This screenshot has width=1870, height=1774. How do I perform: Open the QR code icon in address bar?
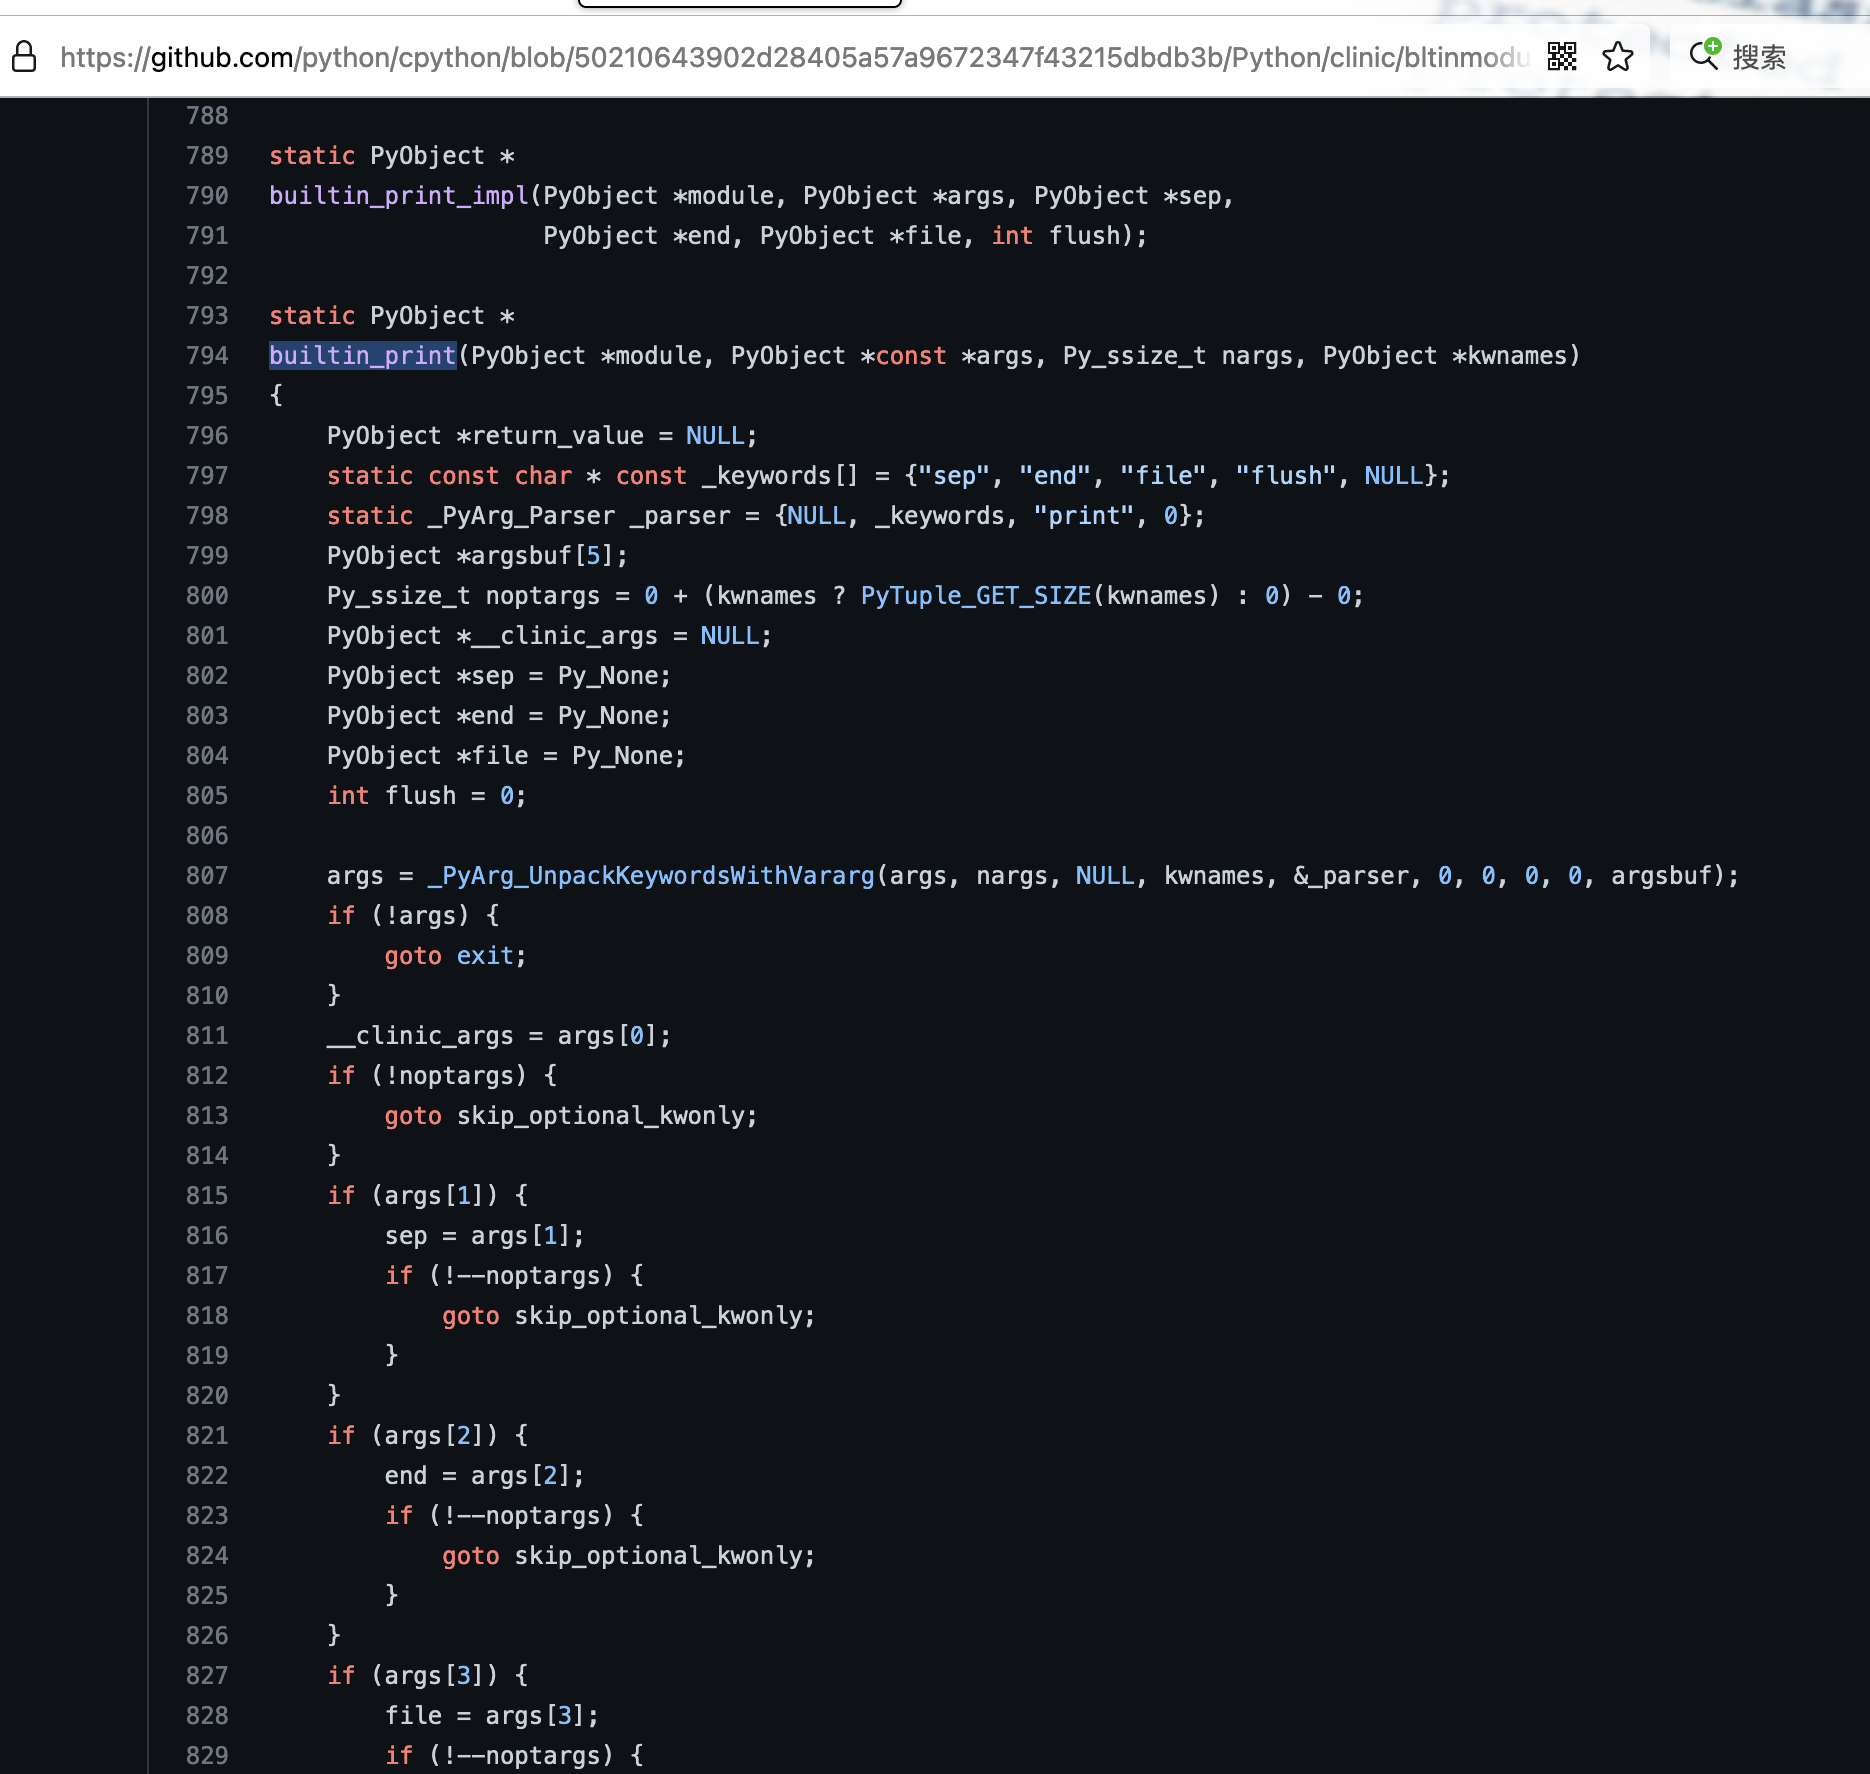(1561, 57)
